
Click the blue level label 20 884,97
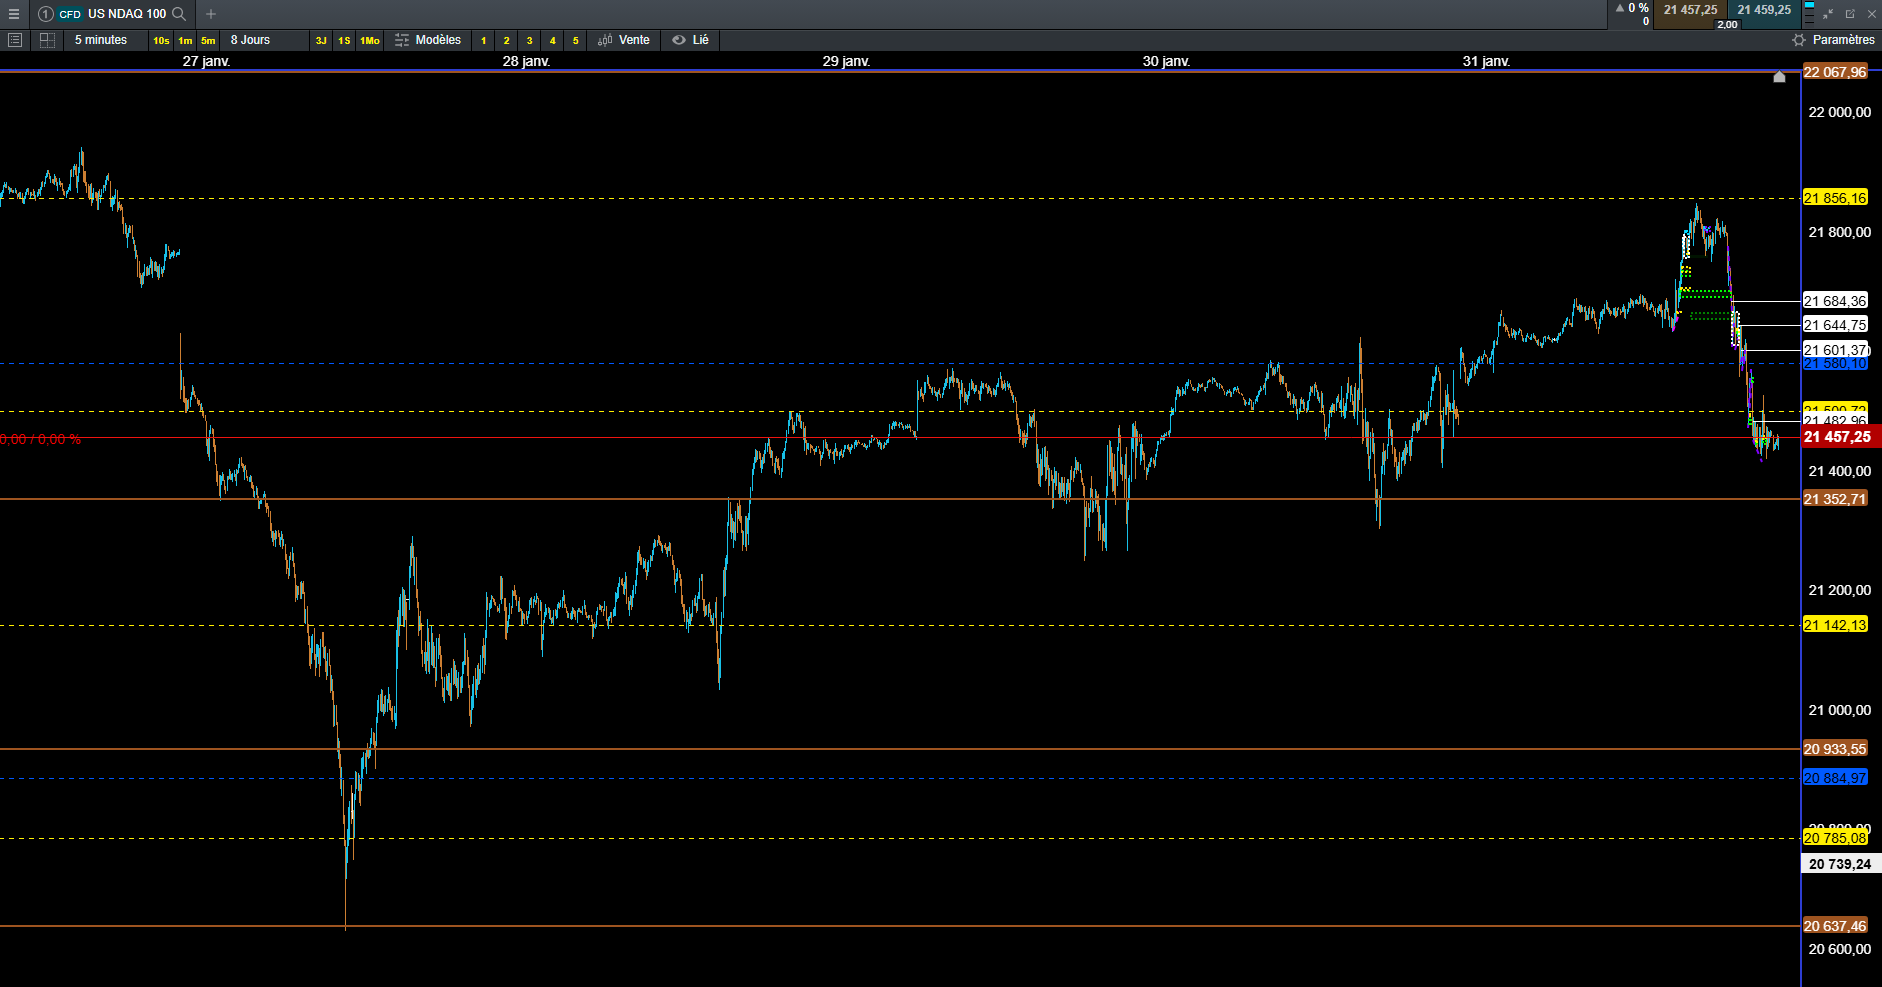pyautogui.click(x=1835, y=778)
